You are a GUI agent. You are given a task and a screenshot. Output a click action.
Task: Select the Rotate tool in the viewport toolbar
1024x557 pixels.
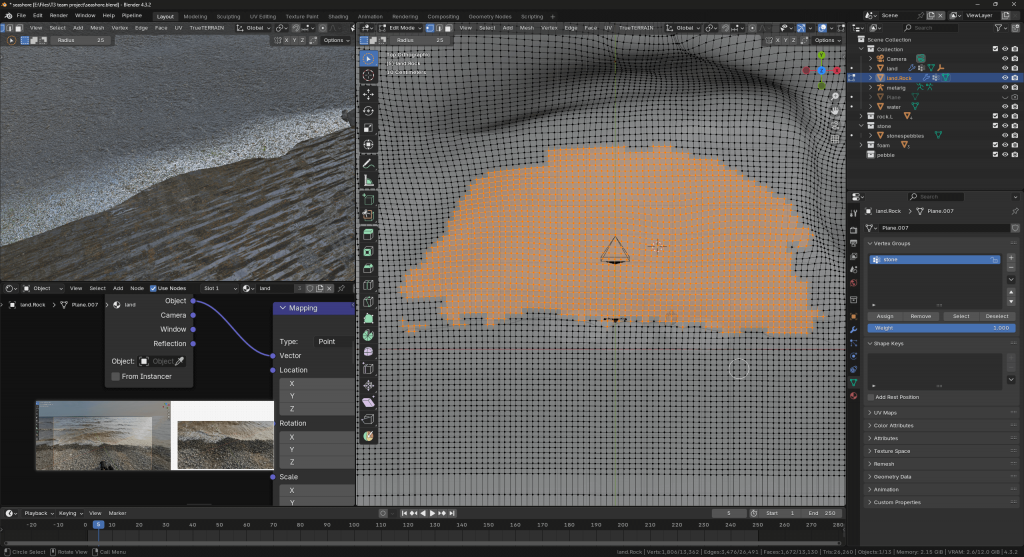(368, 111)
